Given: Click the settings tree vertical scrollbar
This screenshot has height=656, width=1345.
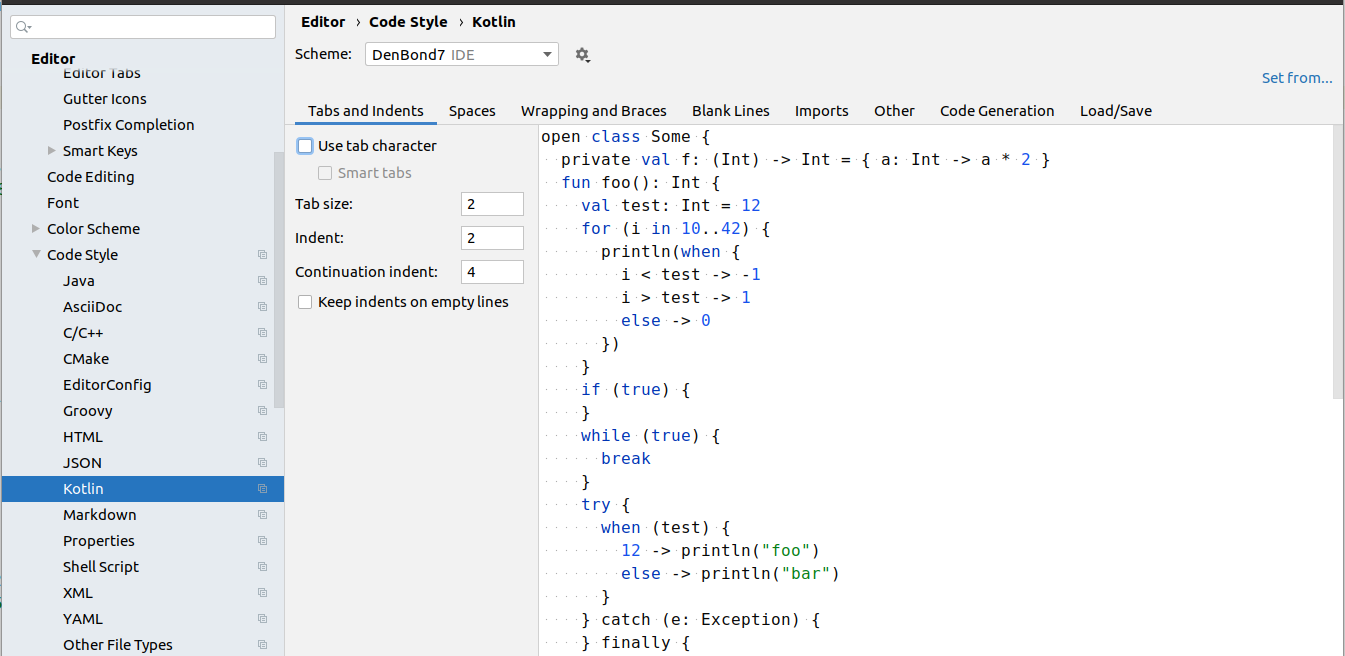Looking at the screenshot, I should [x=279, y=280].
